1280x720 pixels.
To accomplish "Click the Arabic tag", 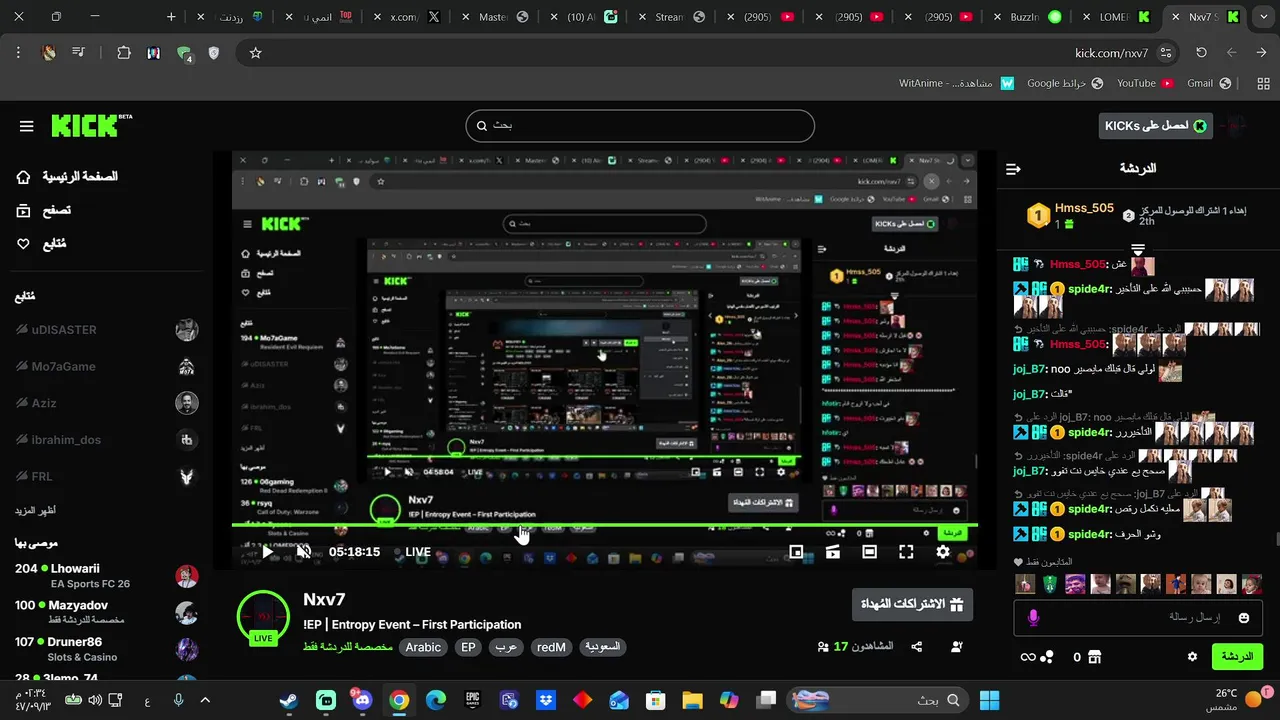I will [x=423, y=647].
